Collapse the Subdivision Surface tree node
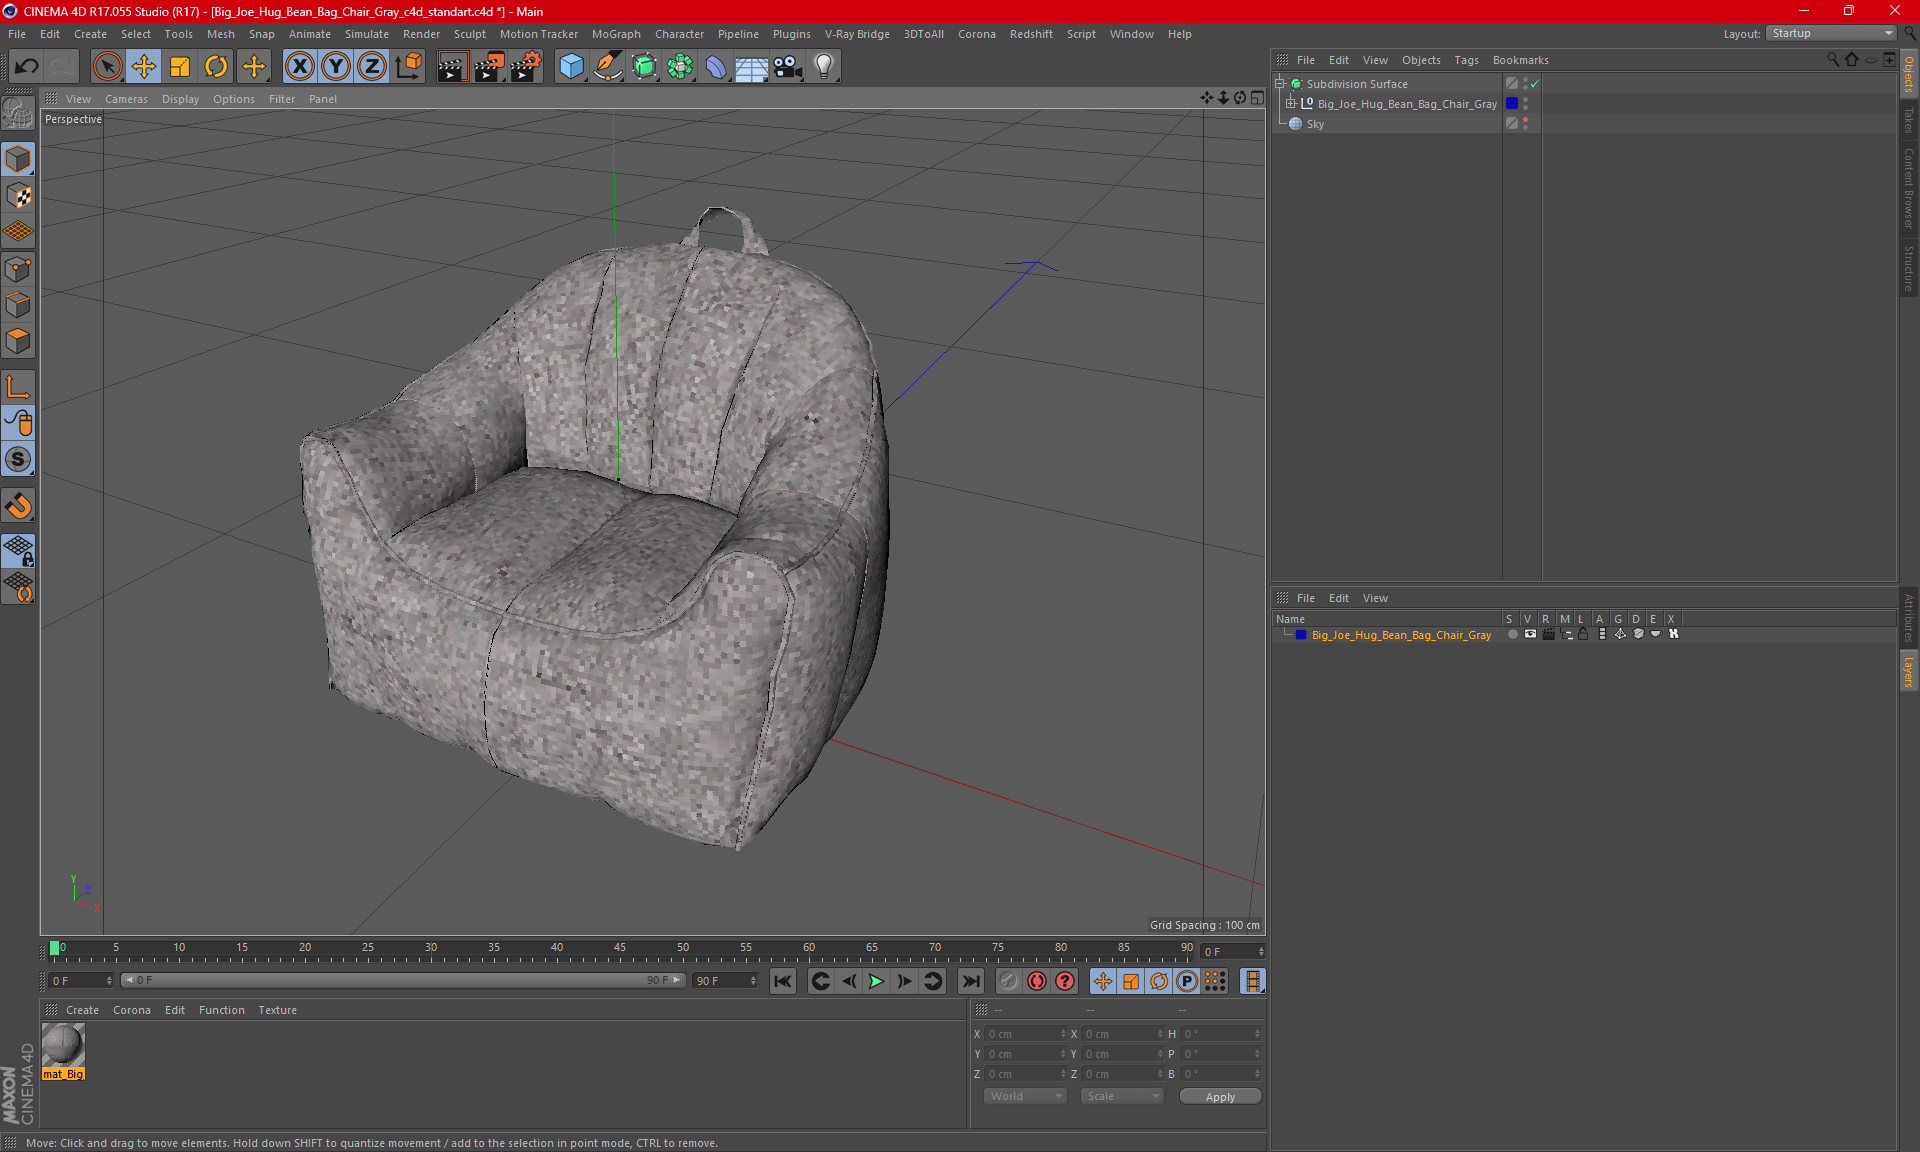 [1280, 84]
